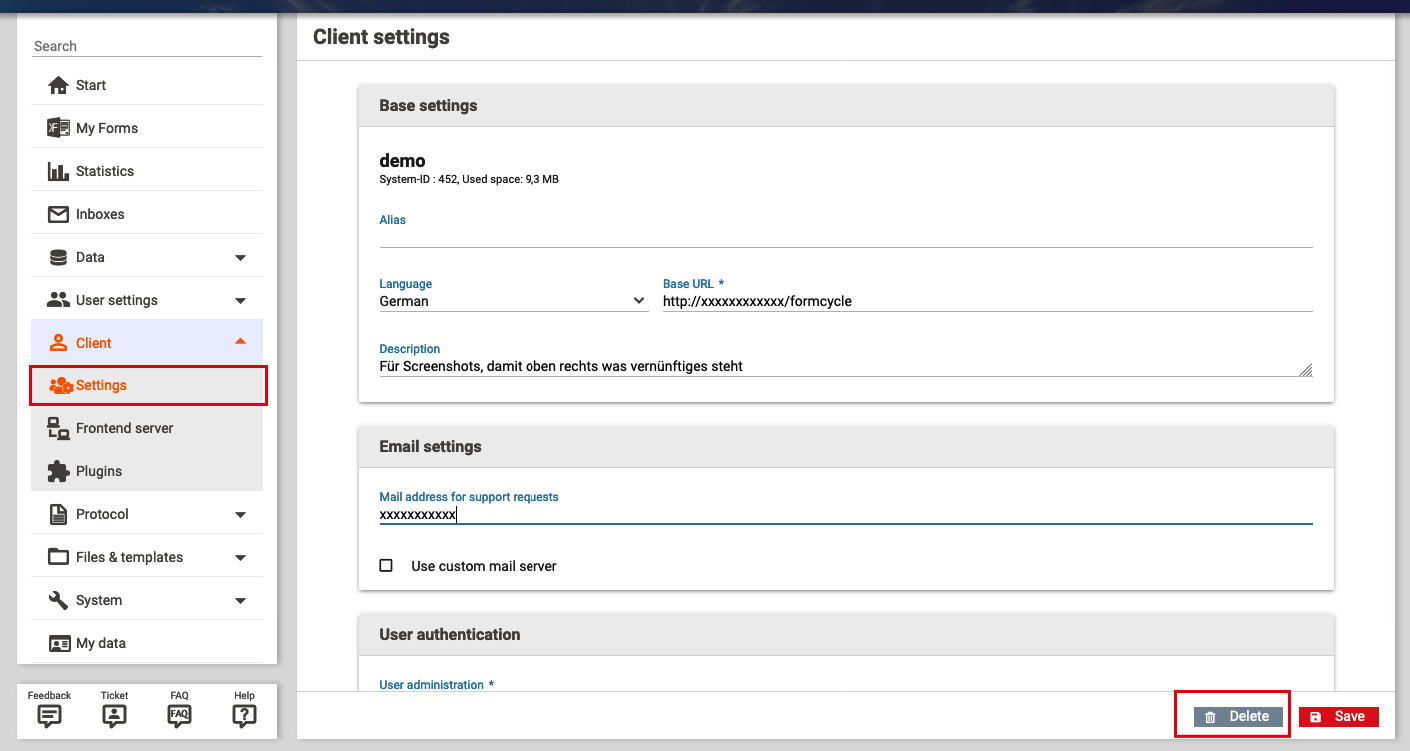Click the Feedback speech bubble icon
The image size is (1410, 751).
point(49,715)
